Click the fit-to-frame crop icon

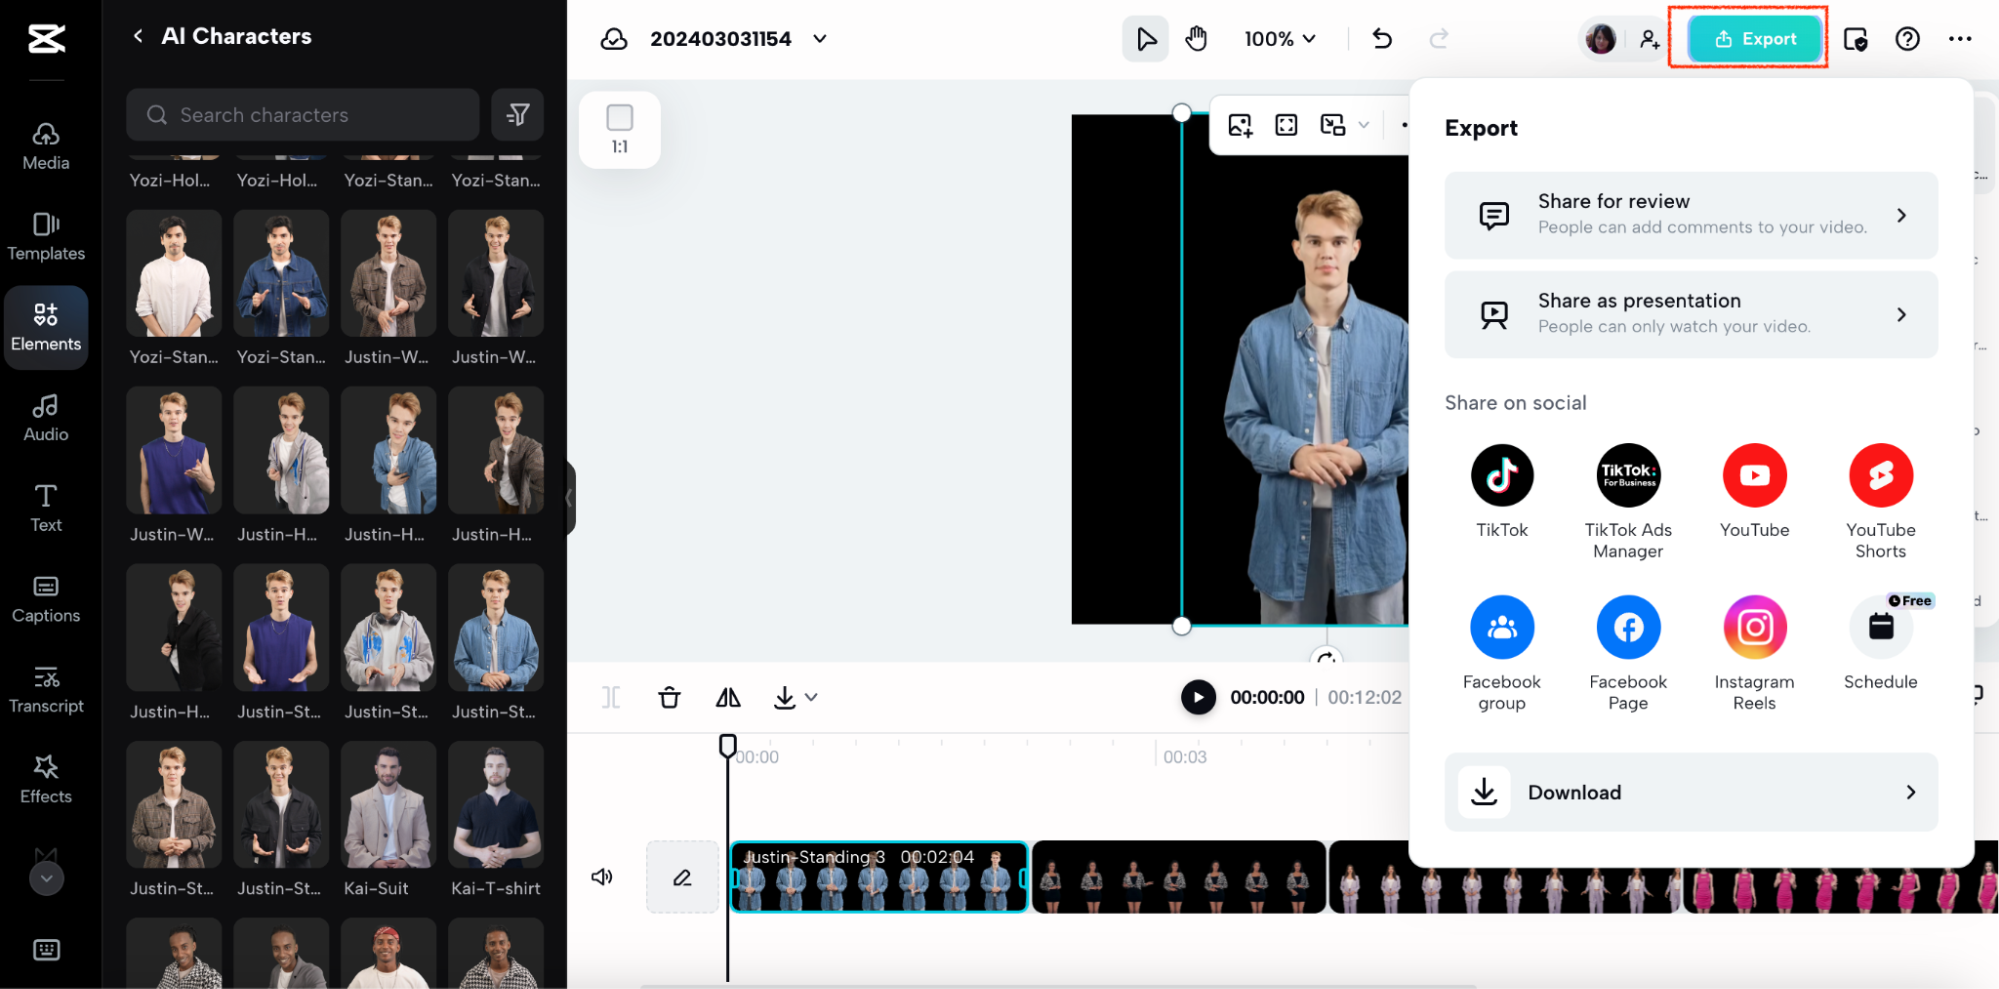point(1286,125)
